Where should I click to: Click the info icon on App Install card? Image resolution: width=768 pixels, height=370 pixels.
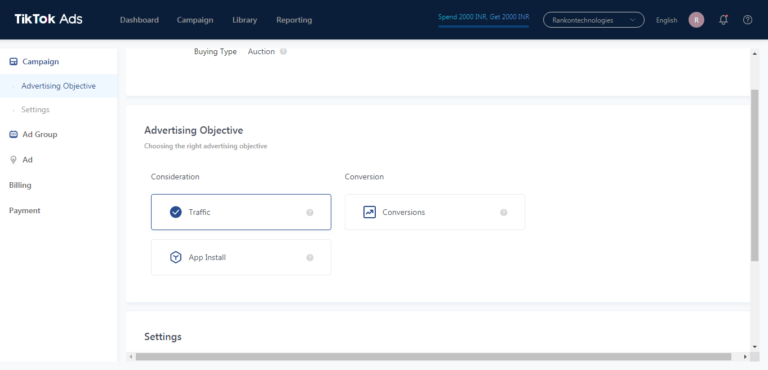[310, 258]
